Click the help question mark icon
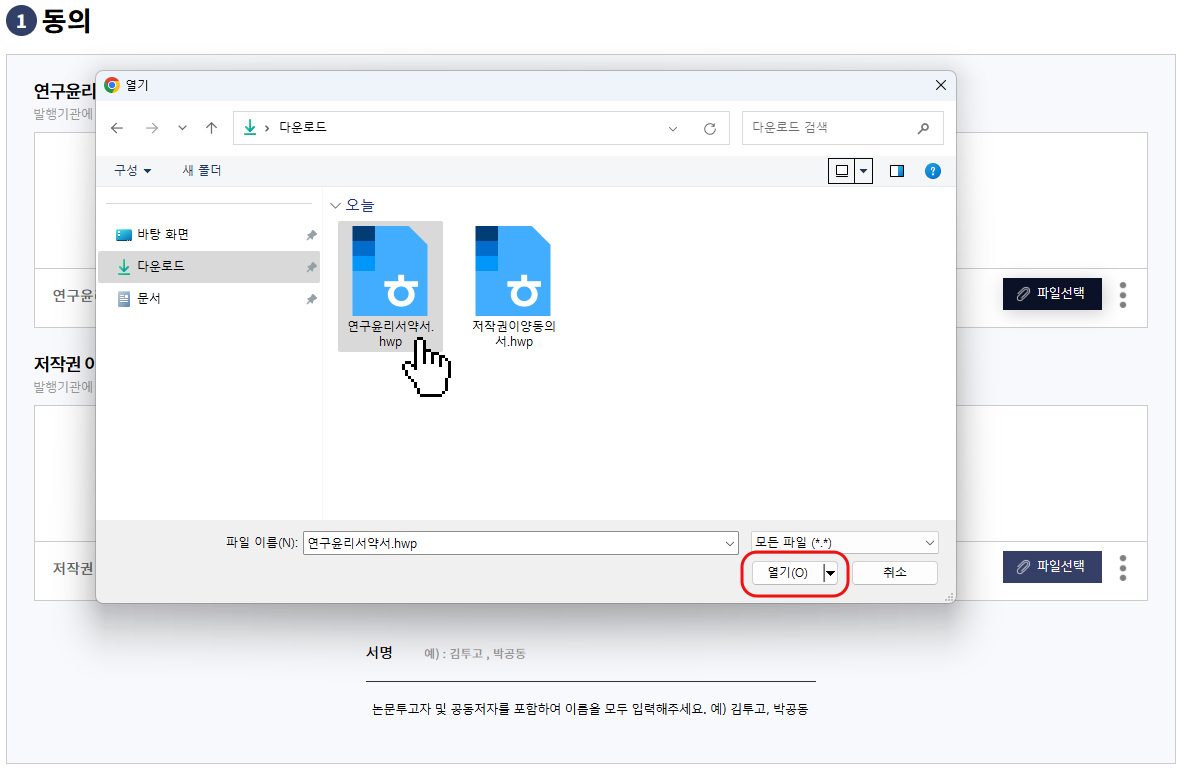 [933, 171]
